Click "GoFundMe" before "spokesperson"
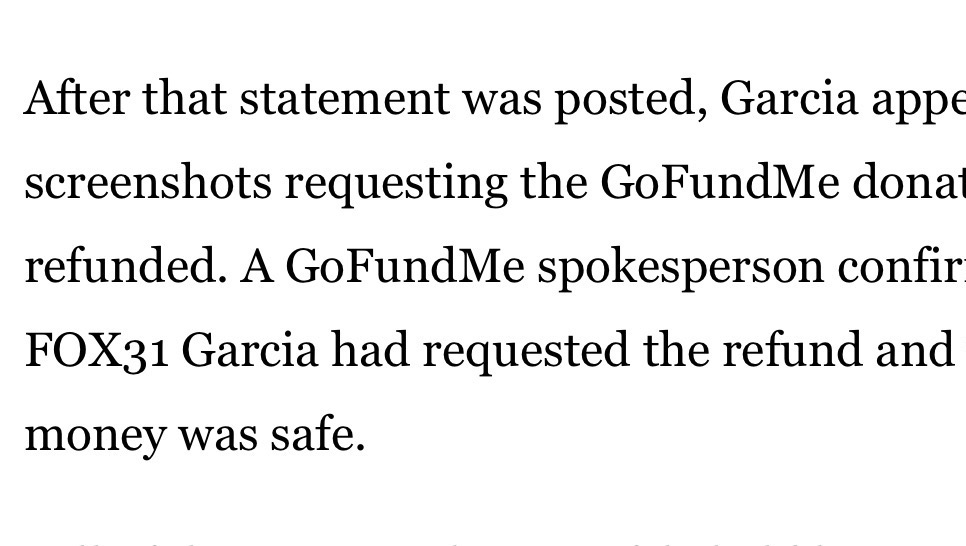966x546 pixels. point(405,267)
